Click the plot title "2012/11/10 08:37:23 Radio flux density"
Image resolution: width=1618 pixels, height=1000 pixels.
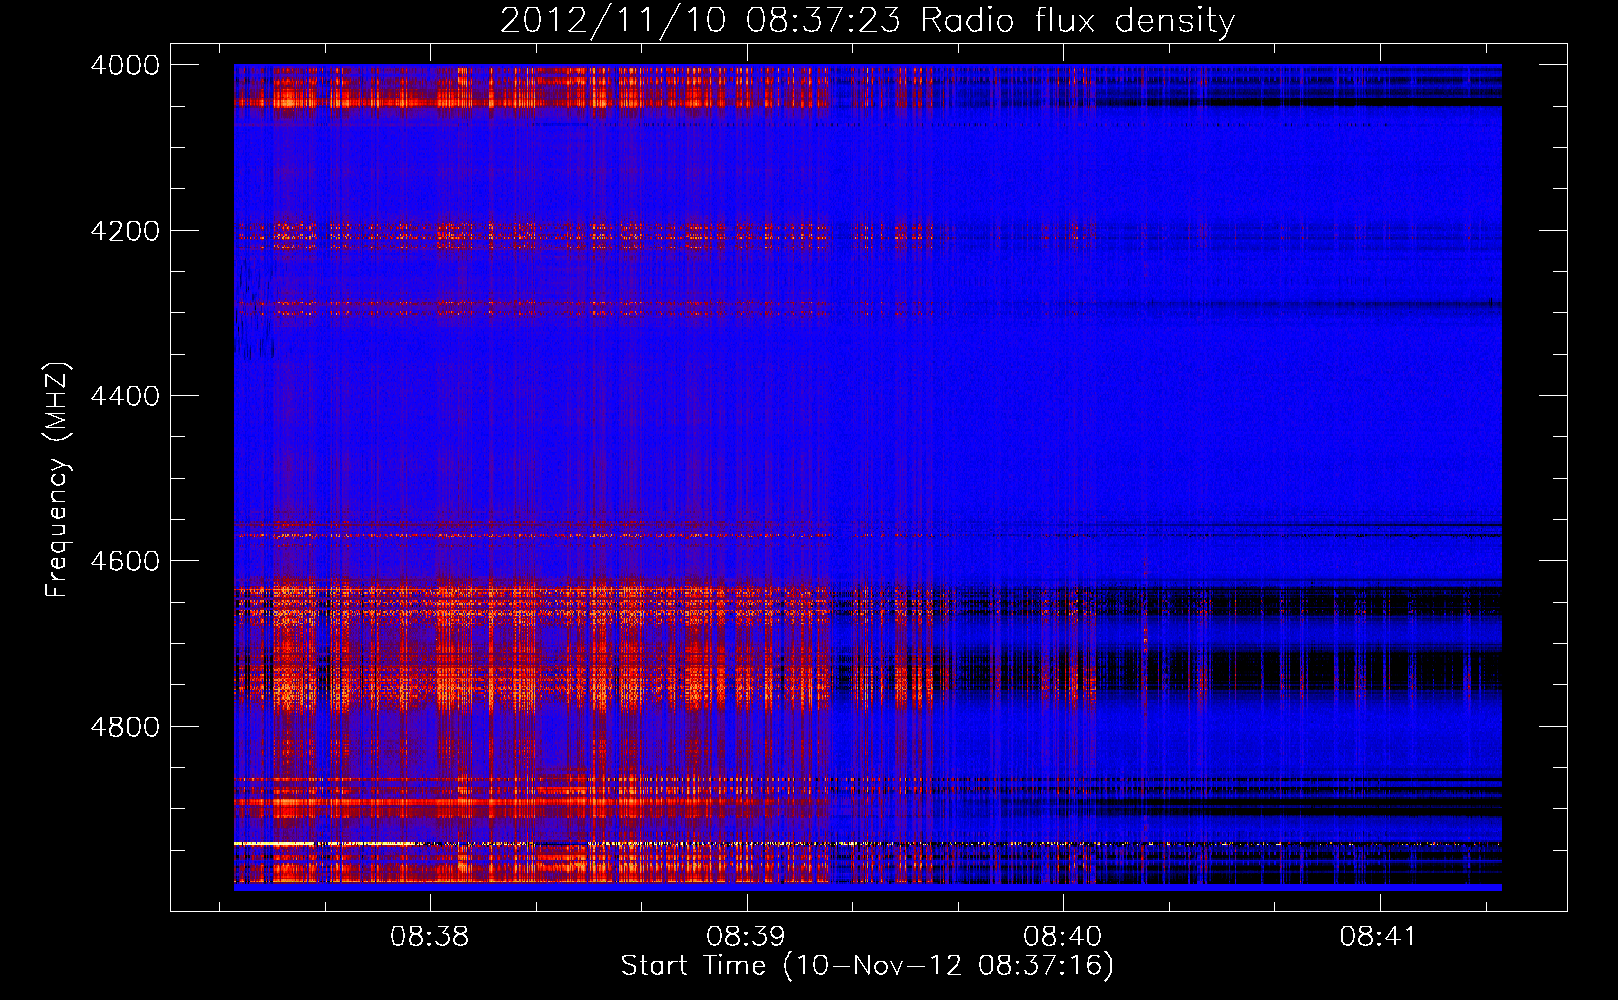coord(867,21)
